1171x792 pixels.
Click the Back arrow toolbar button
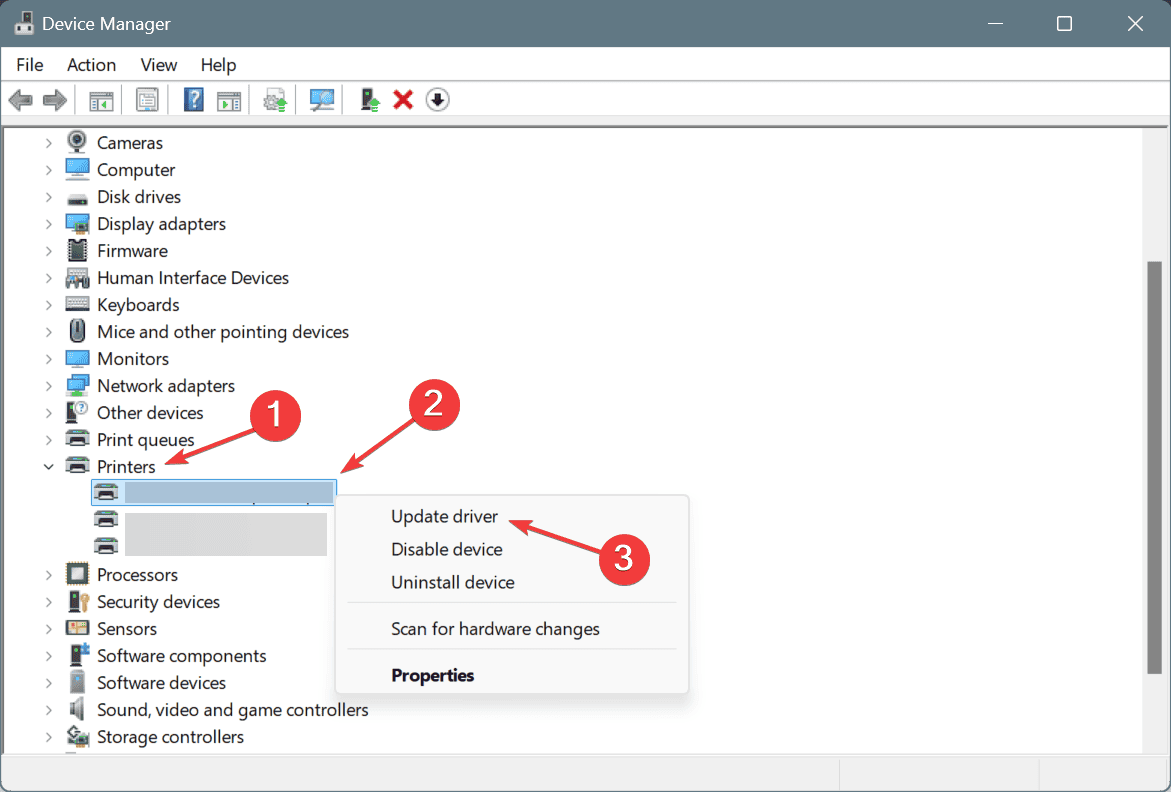click(21, 100)
